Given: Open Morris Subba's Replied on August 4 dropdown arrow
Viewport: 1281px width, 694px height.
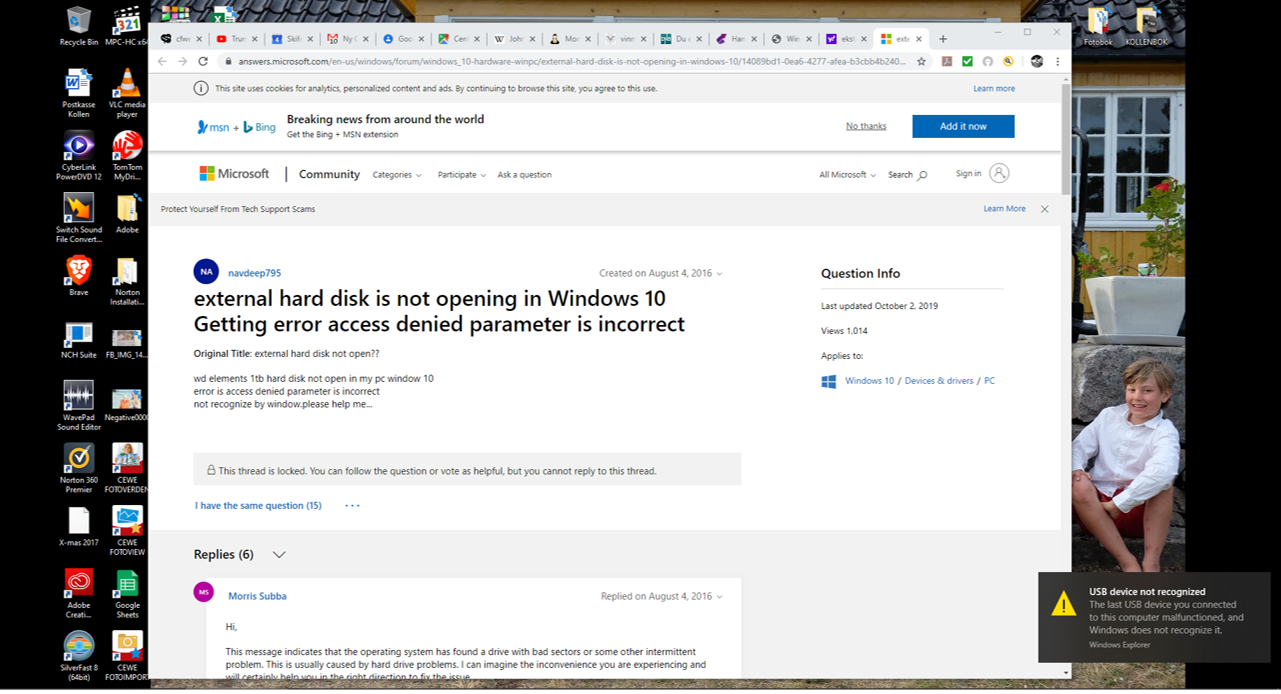Looking at the screenshot, I should (719, 597).
